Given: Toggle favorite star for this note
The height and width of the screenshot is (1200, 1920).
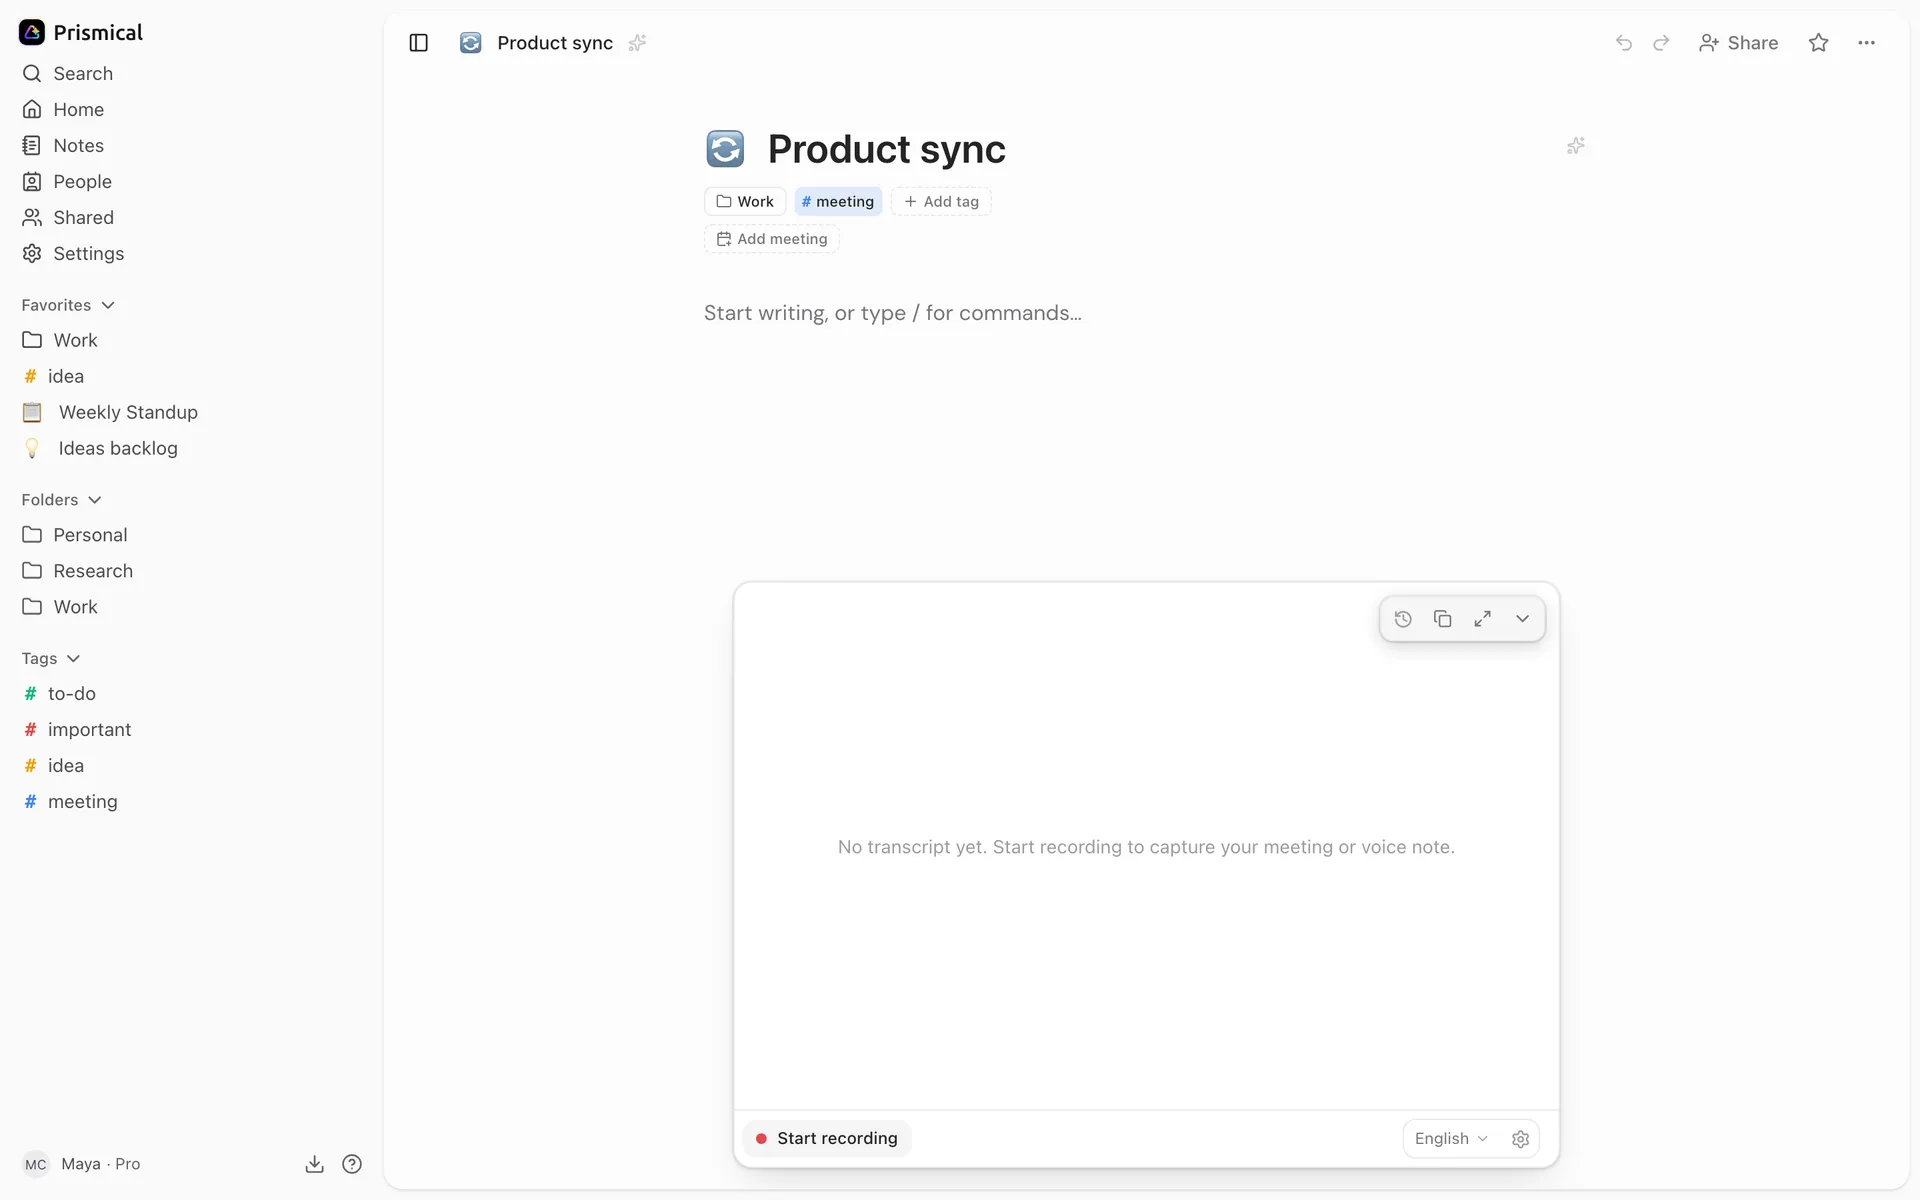Looking at the screenshot, I should tap(1818, 43).
